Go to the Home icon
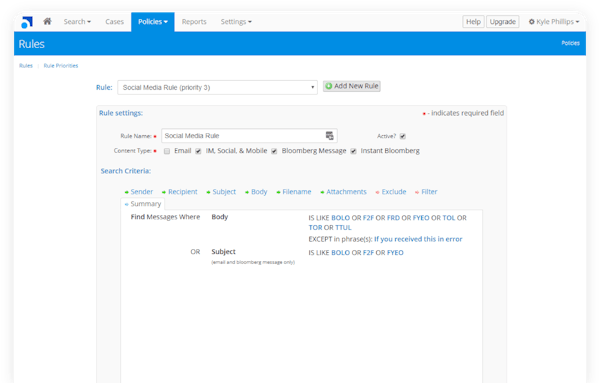The height and width of the screenshot is (383, 600). (47, 21)
